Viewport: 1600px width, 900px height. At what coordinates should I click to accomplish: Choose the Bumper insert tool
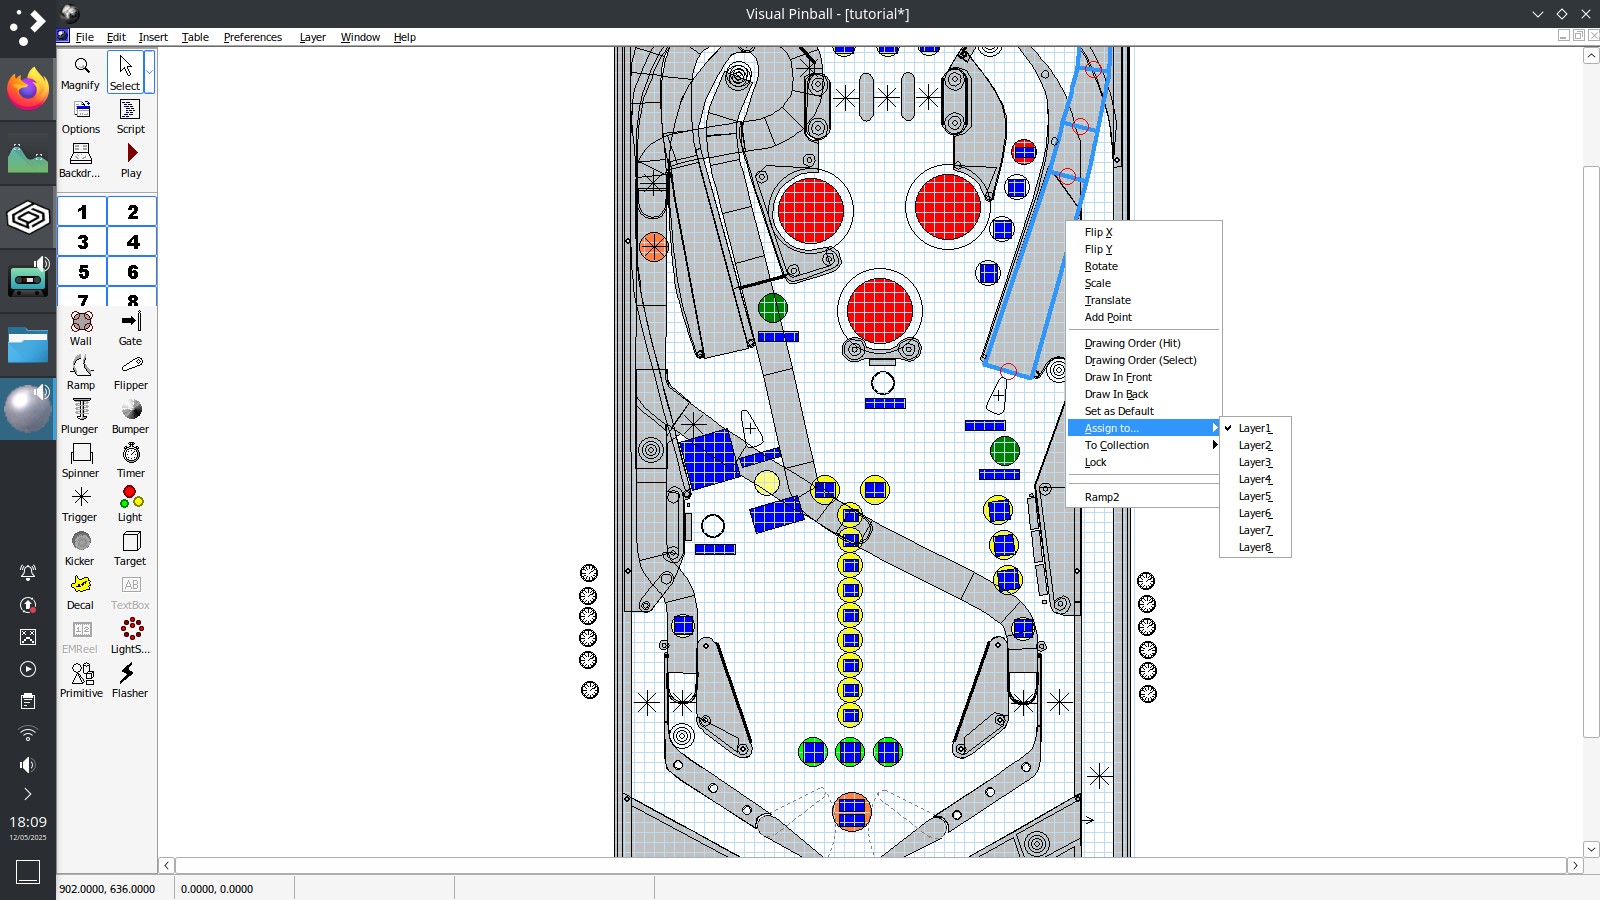tap(131, 416)
